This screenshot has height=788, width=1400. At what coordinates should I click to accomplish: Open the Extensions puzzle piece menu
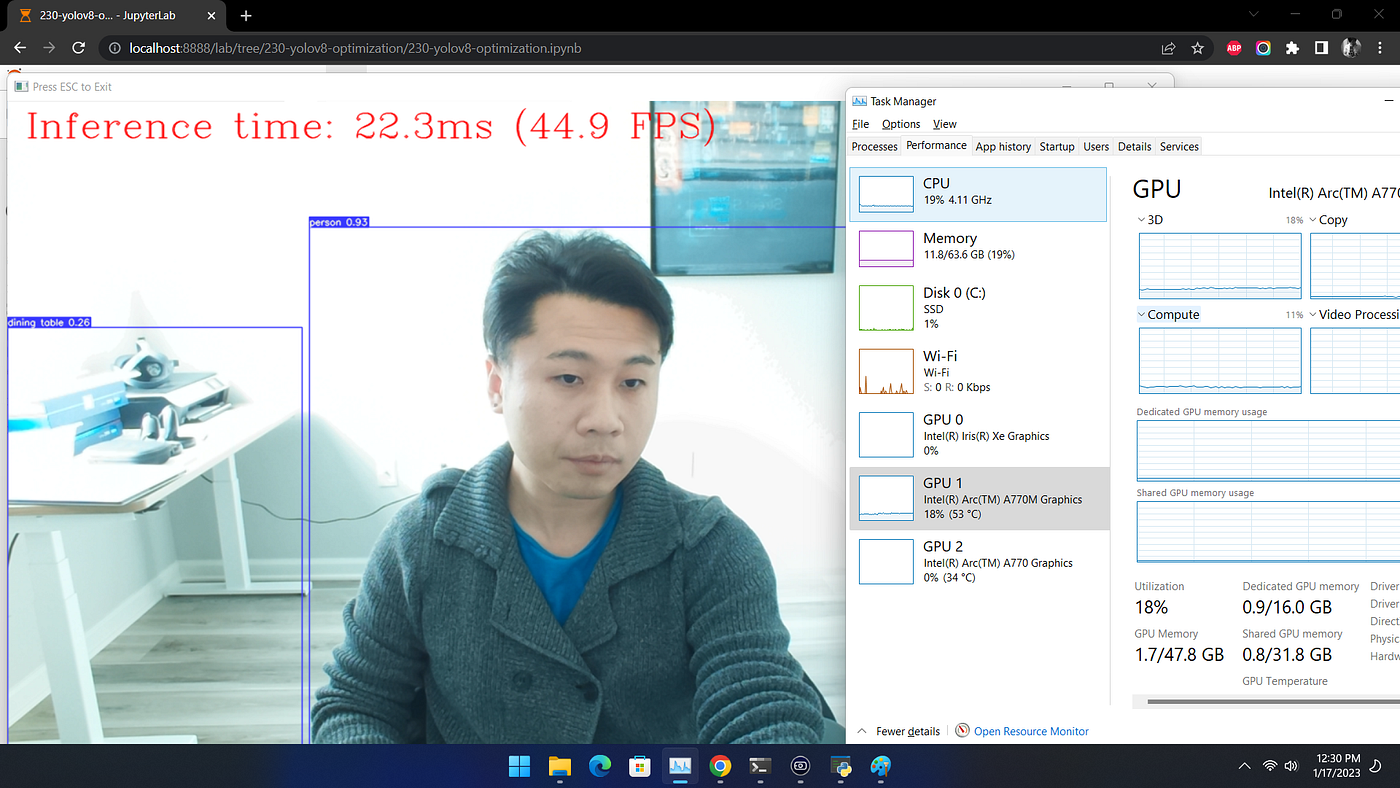1292,48
